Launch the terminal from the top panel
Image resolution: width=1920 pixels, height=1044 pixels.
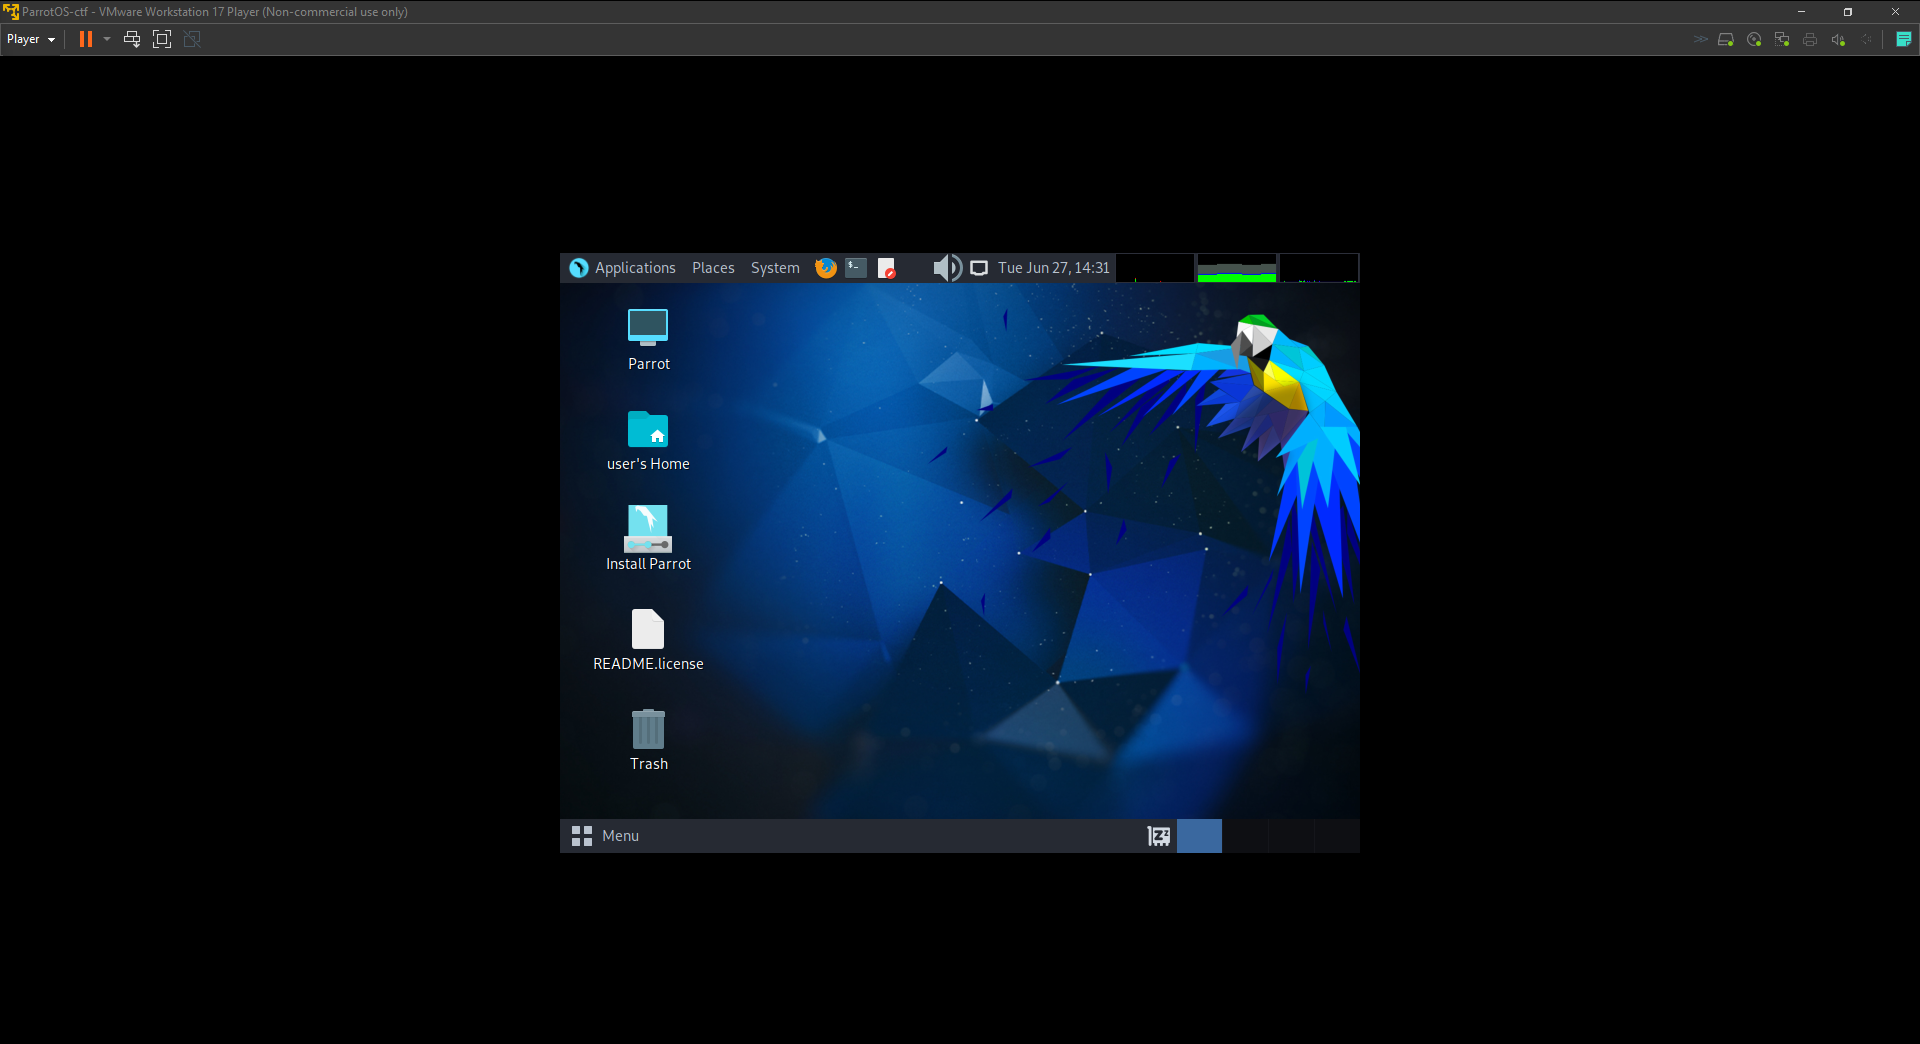click(x=854, y=267)
